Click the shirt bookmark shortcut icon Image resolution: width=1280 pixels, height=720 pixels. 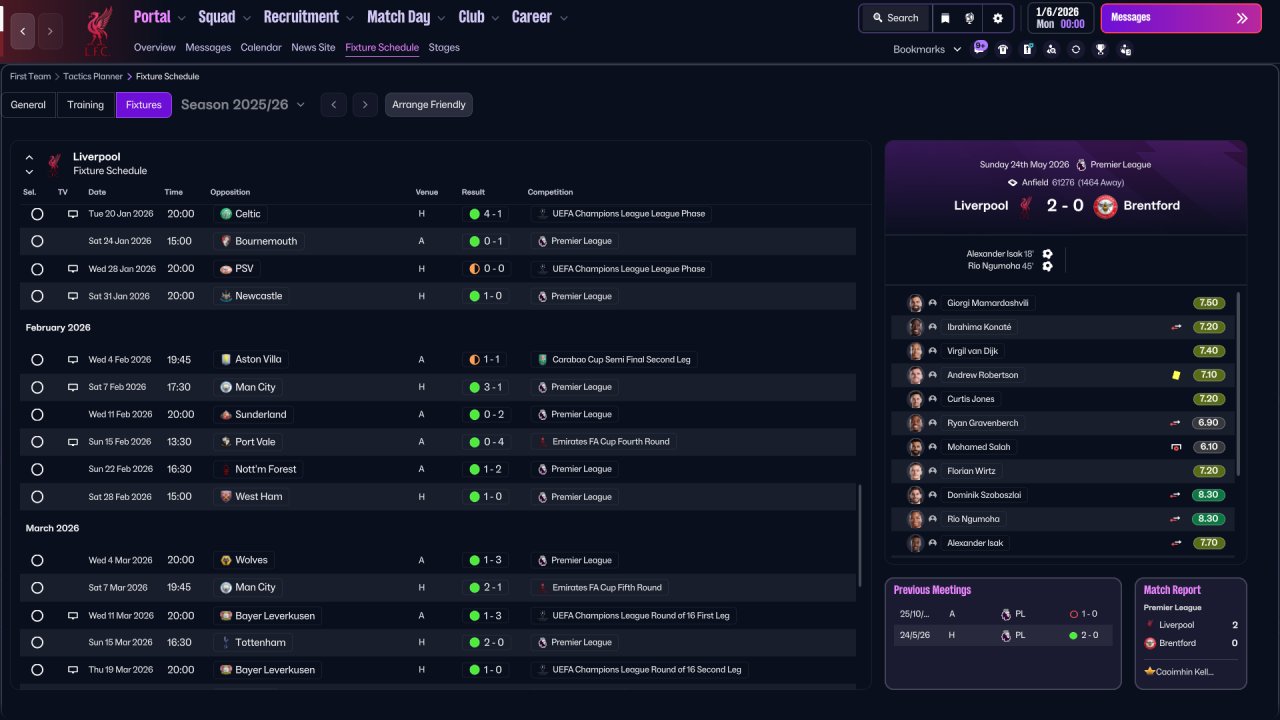[x=1003, y=49]
